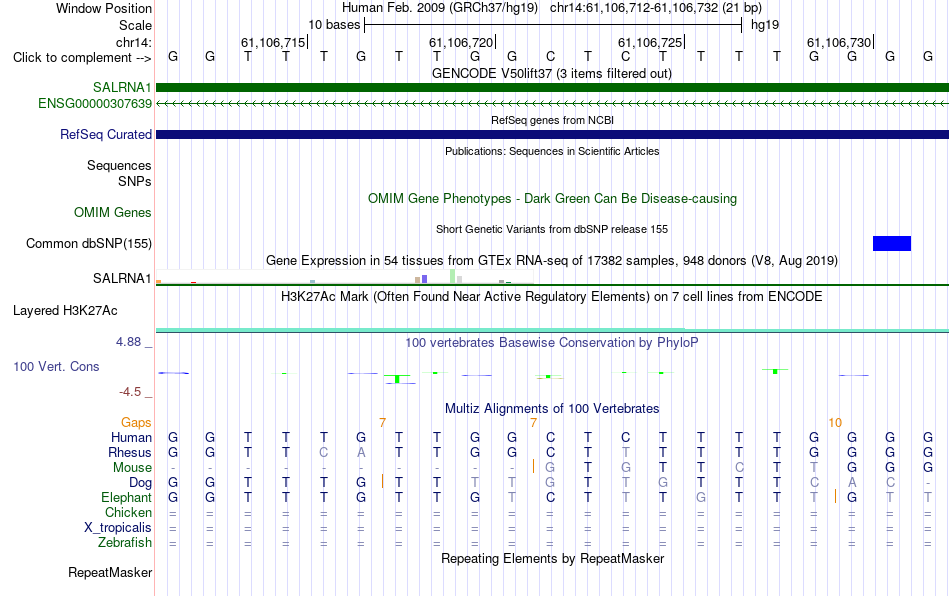Click the Rhesus species row label
950x596 pixels.
130,452
